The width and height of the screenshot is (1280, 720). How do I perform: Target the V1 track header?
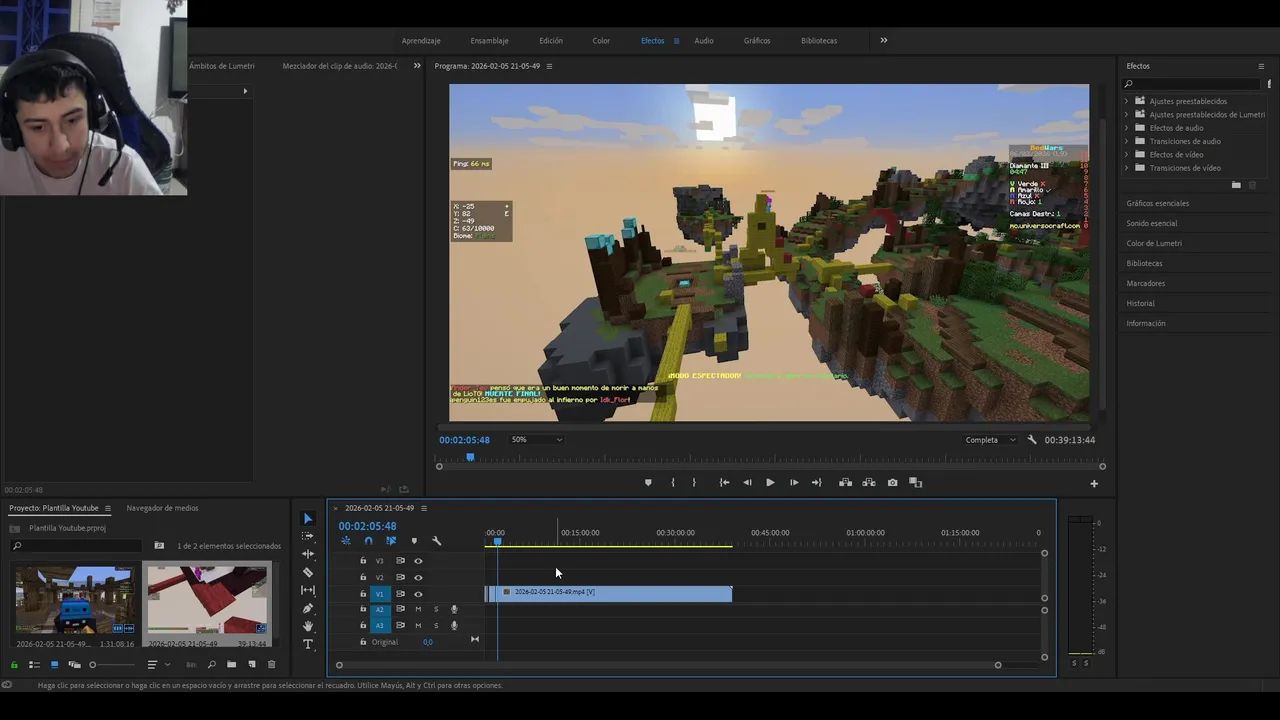(x=379, y=594)
